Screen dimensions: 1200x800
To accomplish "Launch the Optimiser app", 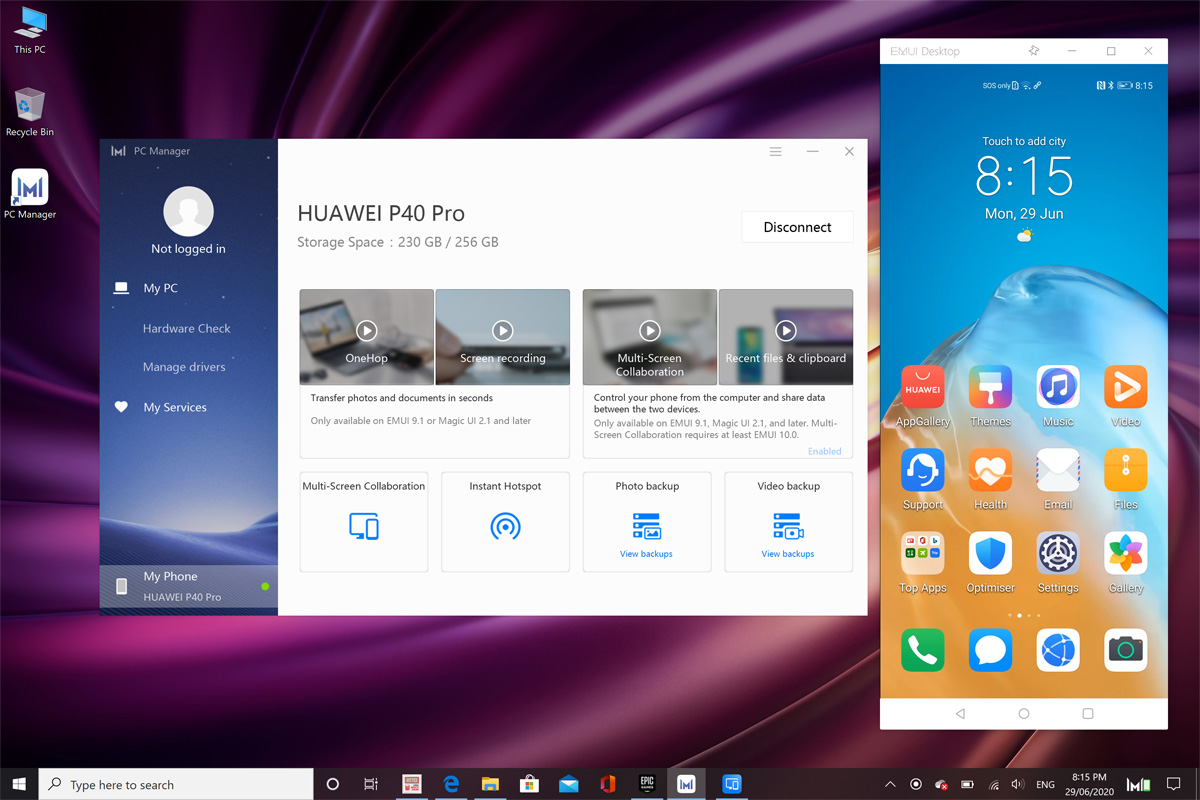I will [x=990, y=553].
